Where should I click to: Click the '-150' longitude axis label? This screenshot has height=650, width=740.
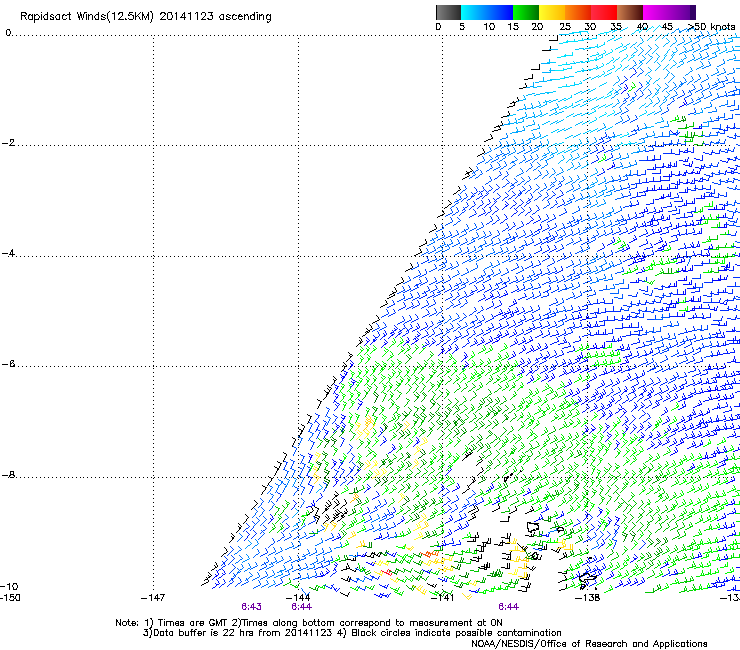[10, 598]
